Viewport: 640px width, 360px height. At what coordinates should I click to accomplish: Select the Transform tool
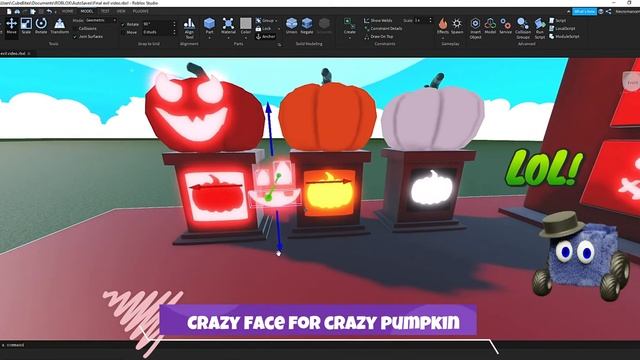coord(60,26)
